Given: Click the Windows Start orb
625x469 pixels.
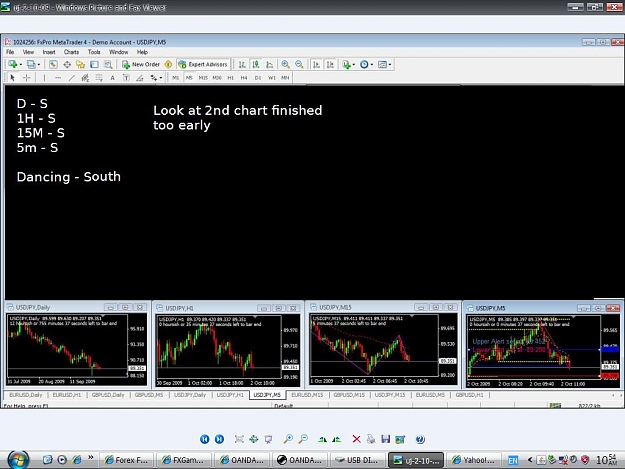Looking at the screenshot, I should point(18,460).
